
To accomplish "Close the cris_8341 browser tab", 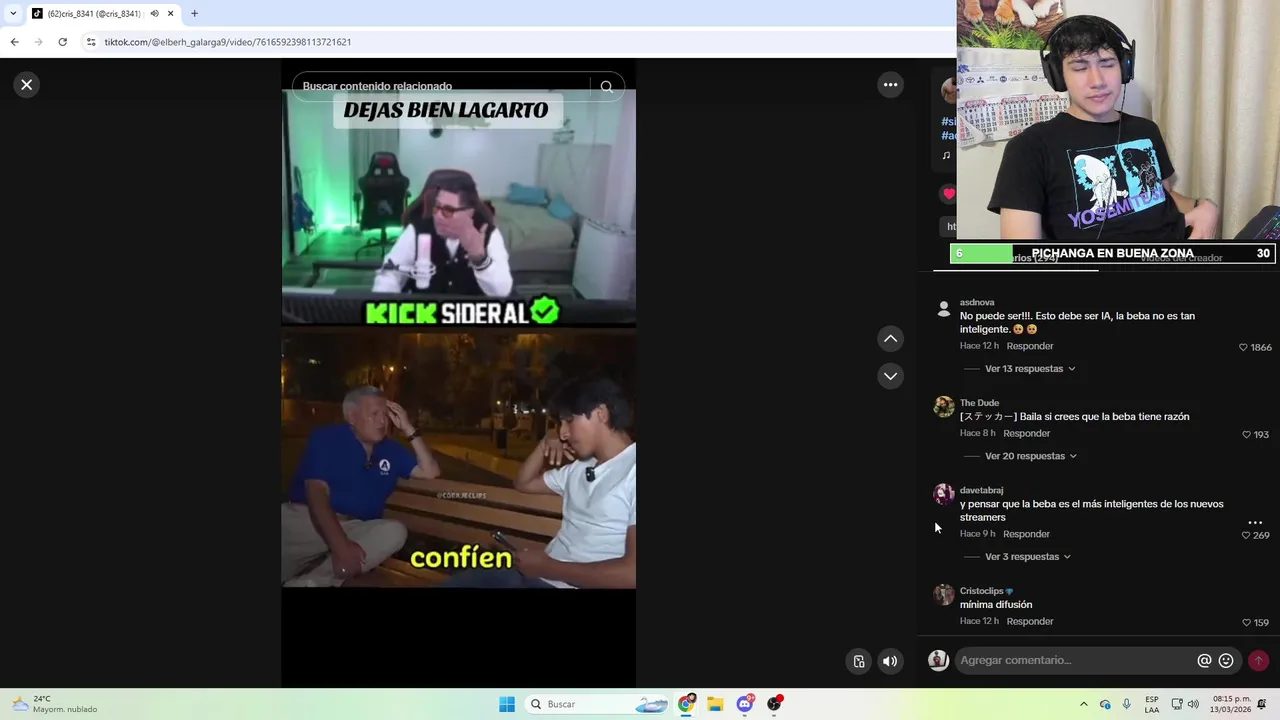I will point(170,13).
